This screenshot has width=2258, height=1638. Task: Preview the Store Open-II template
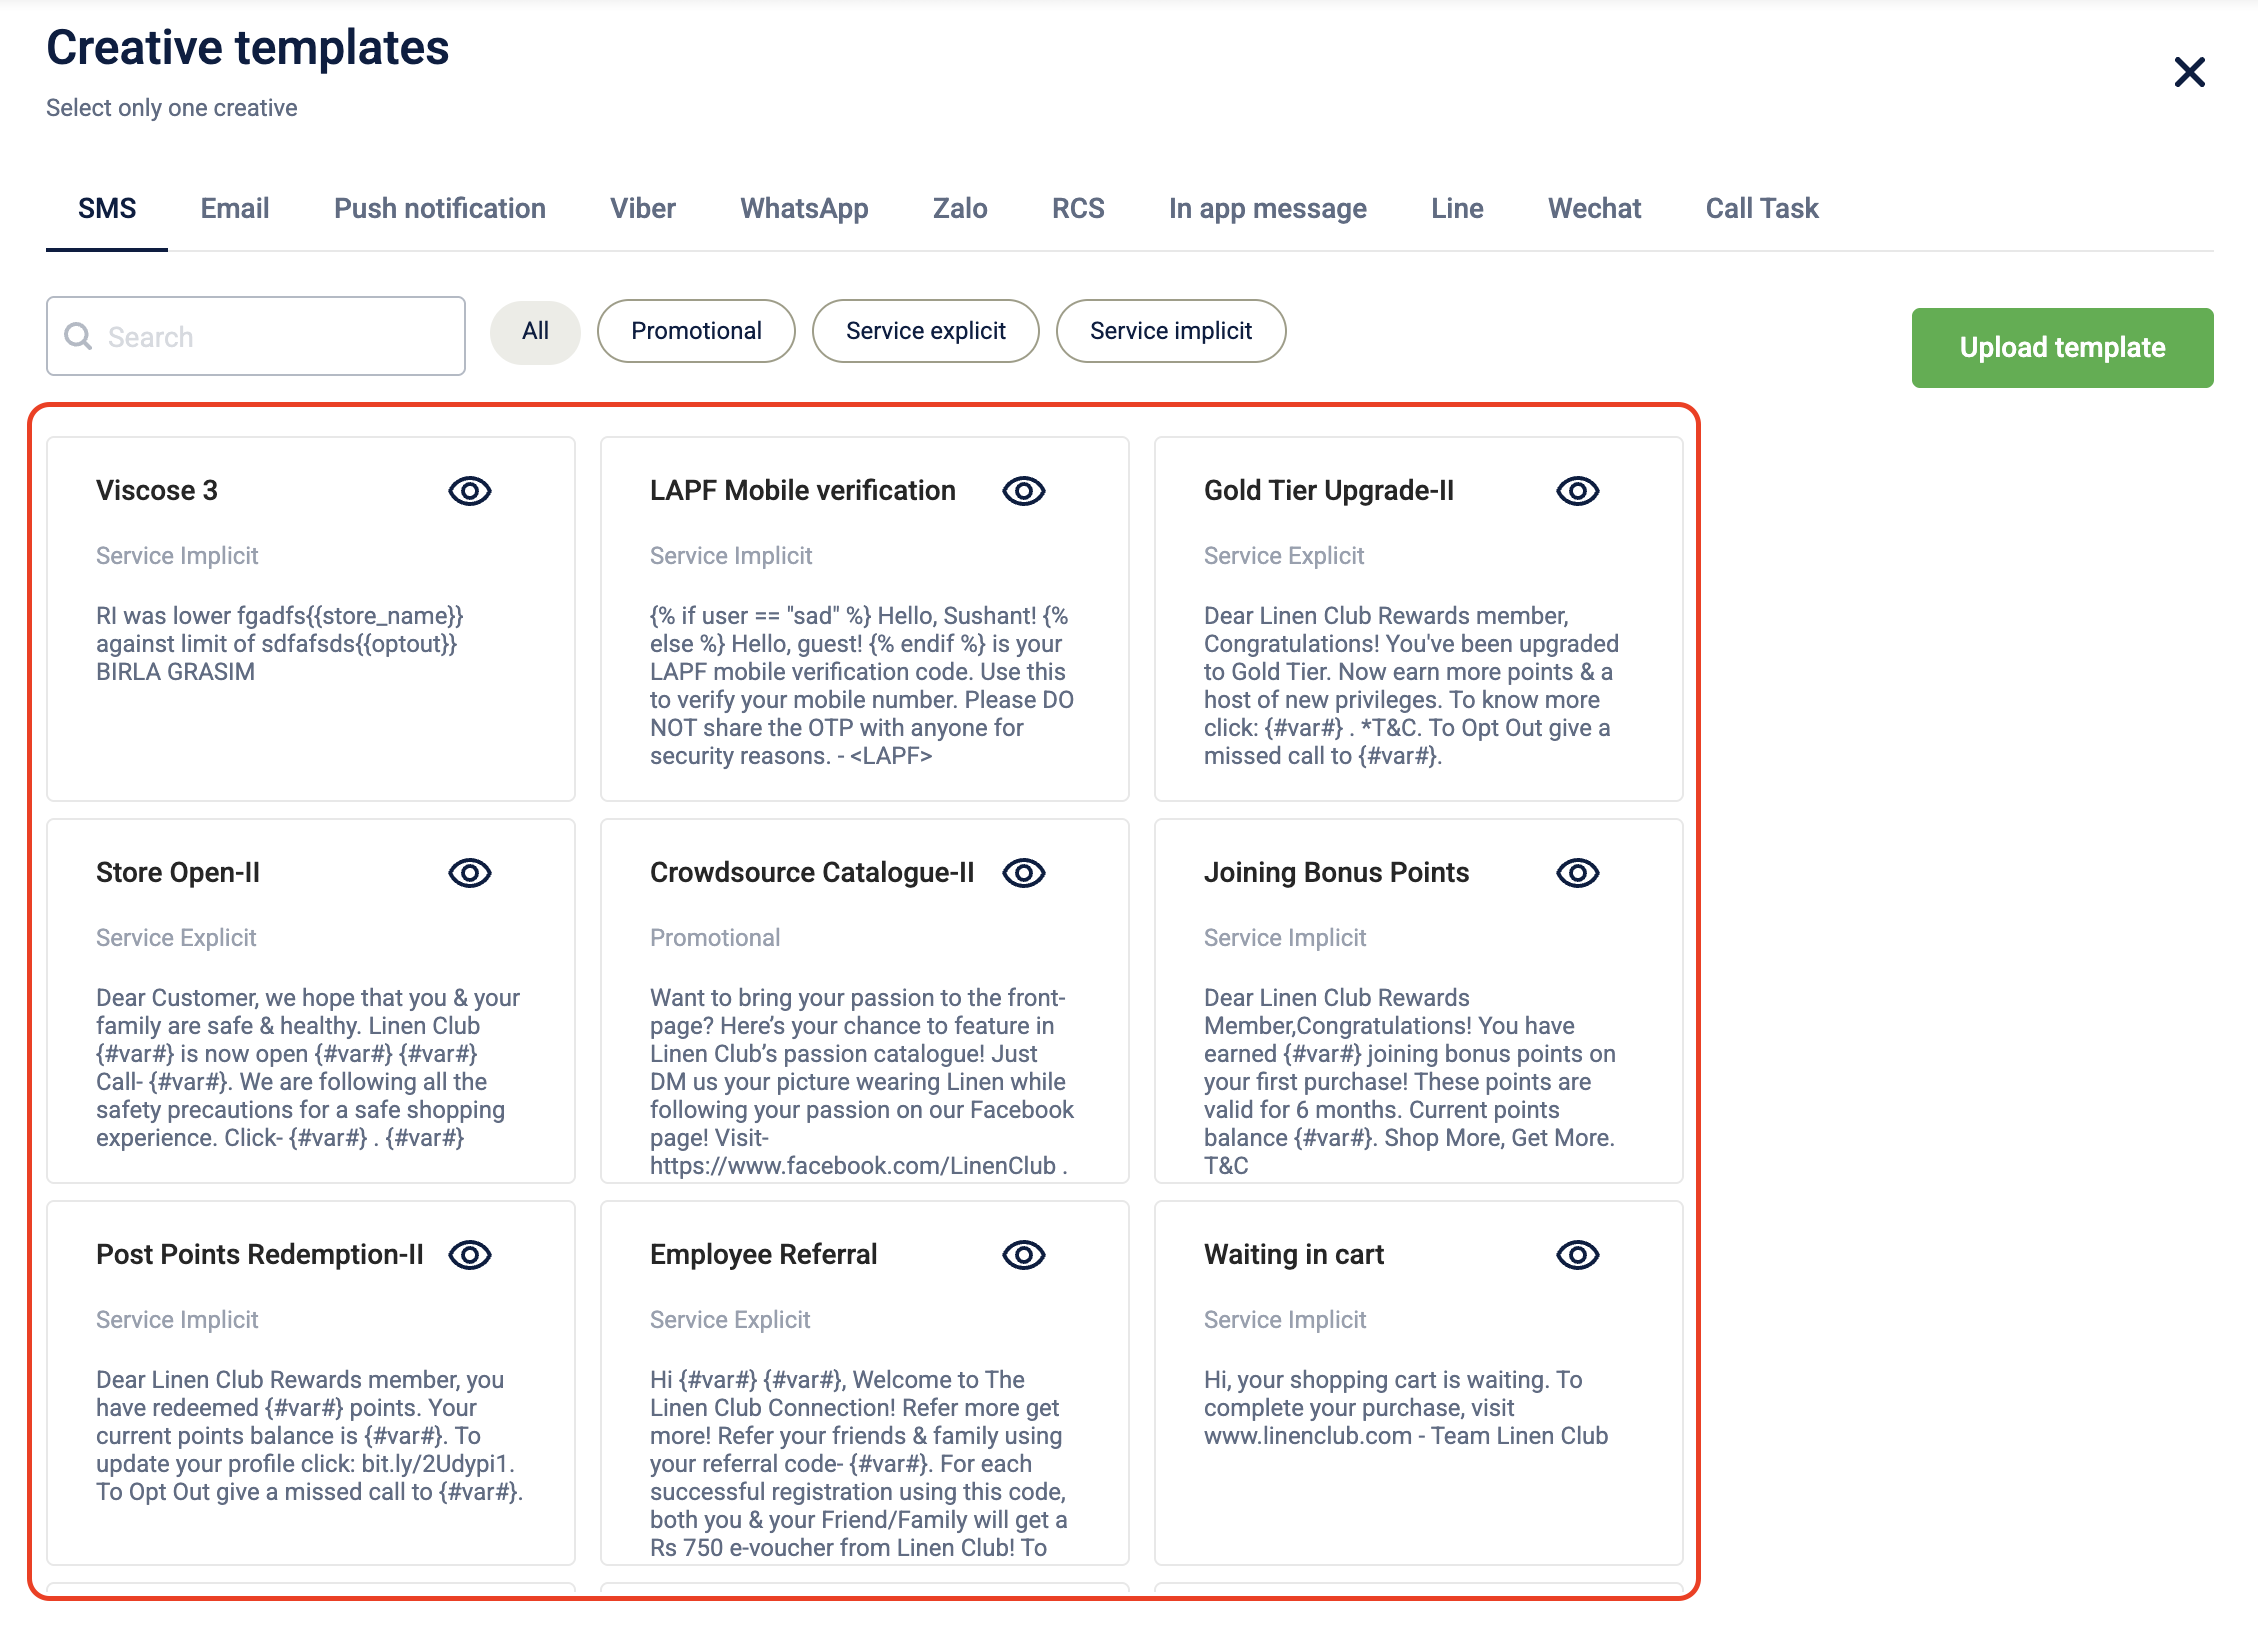pos(470,873)
